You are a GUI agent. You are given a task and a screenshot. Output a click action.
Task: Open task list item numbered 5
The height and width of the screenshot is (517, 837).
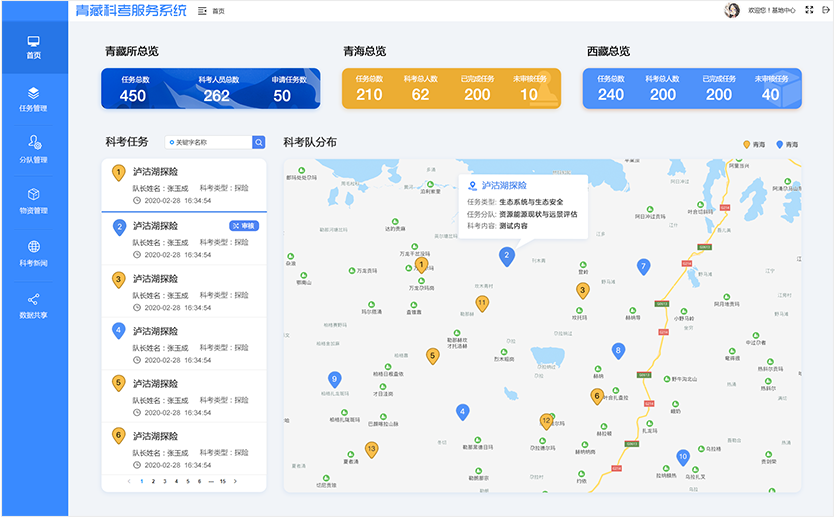click(x=184, y=396)
